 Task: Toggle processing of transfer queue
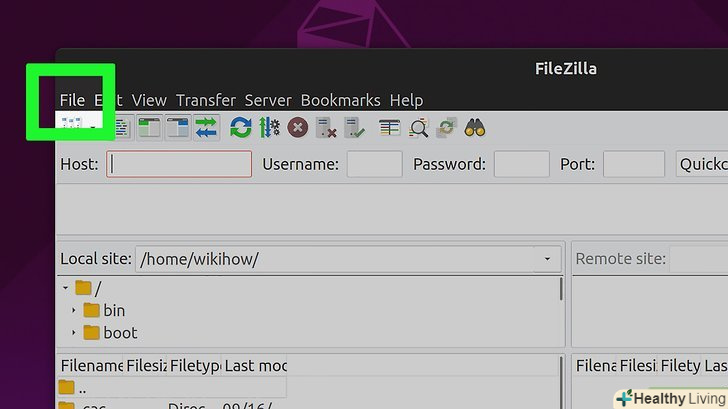click(269, 128)
